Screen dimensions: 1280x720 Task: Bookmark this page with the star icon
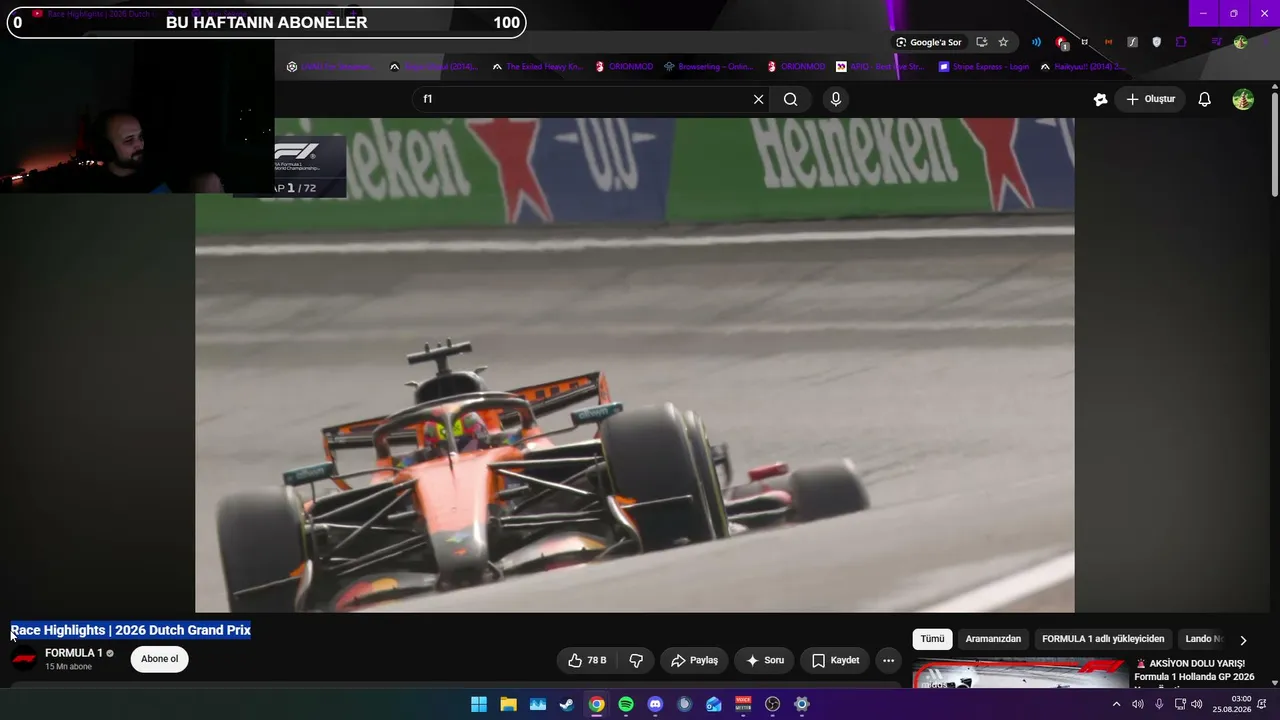[x=1003, y=42]
